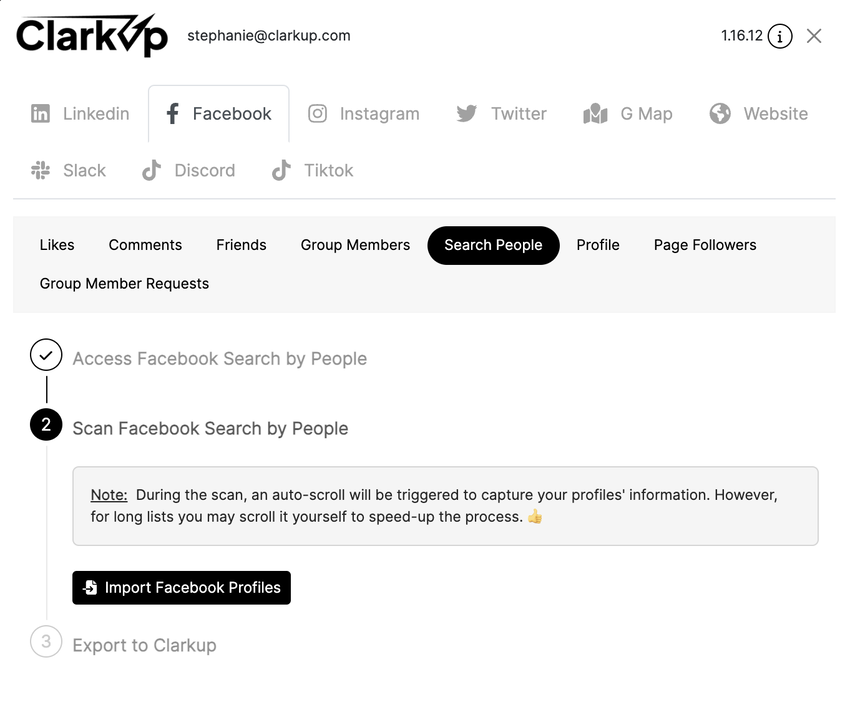Open the Profile sub-tab
Screen dimensions: 850x728
[x=598, y=245]
